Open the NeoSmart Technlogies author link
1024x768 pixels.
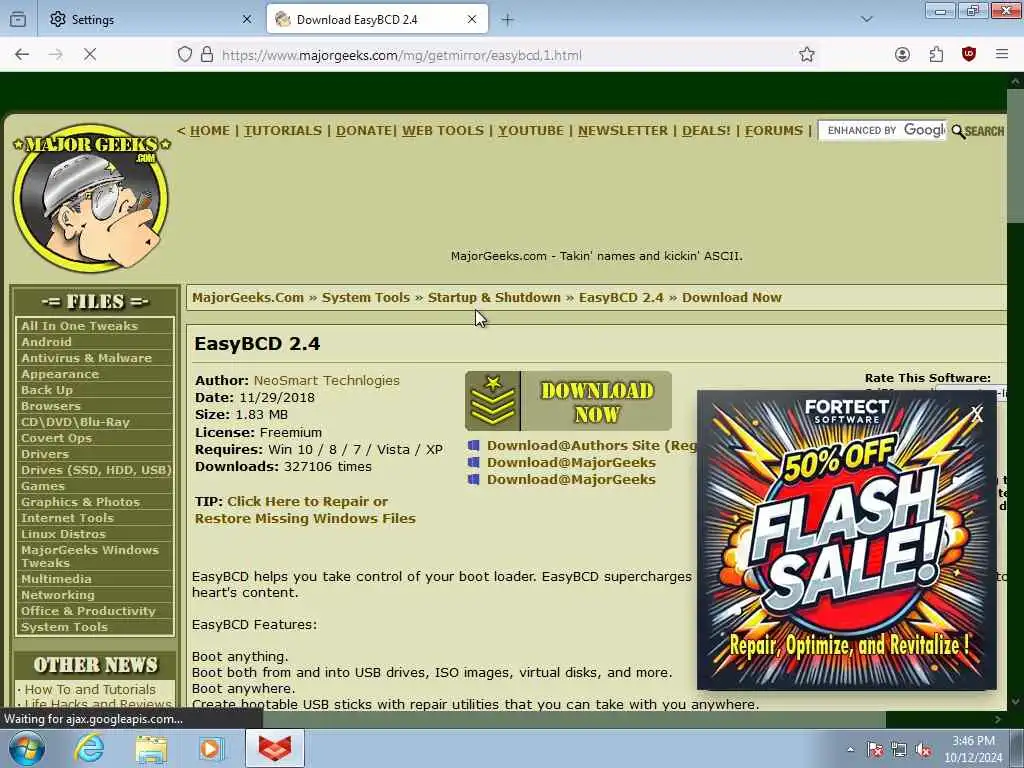click(327, 381)
